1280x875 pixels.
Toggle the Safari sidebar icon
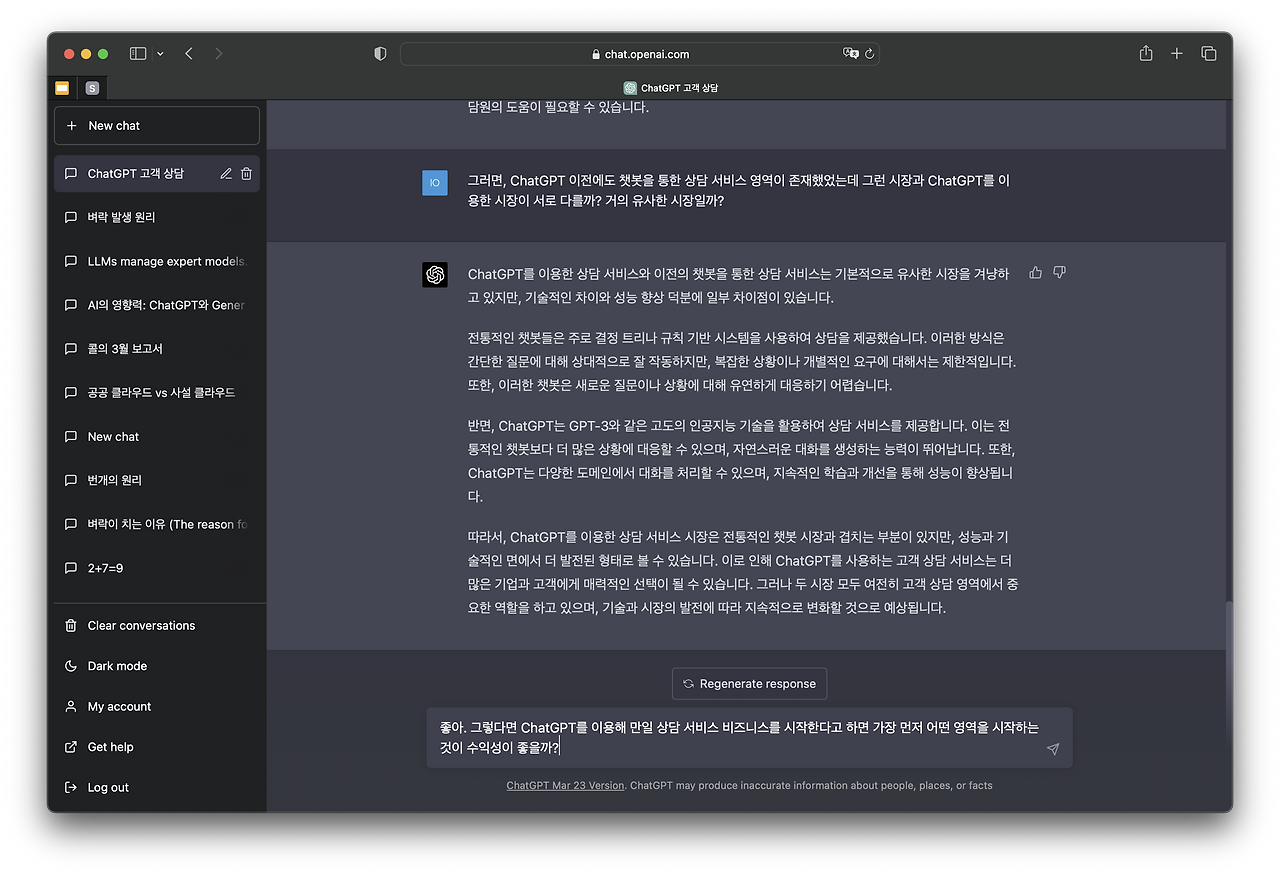click(137, 53)
